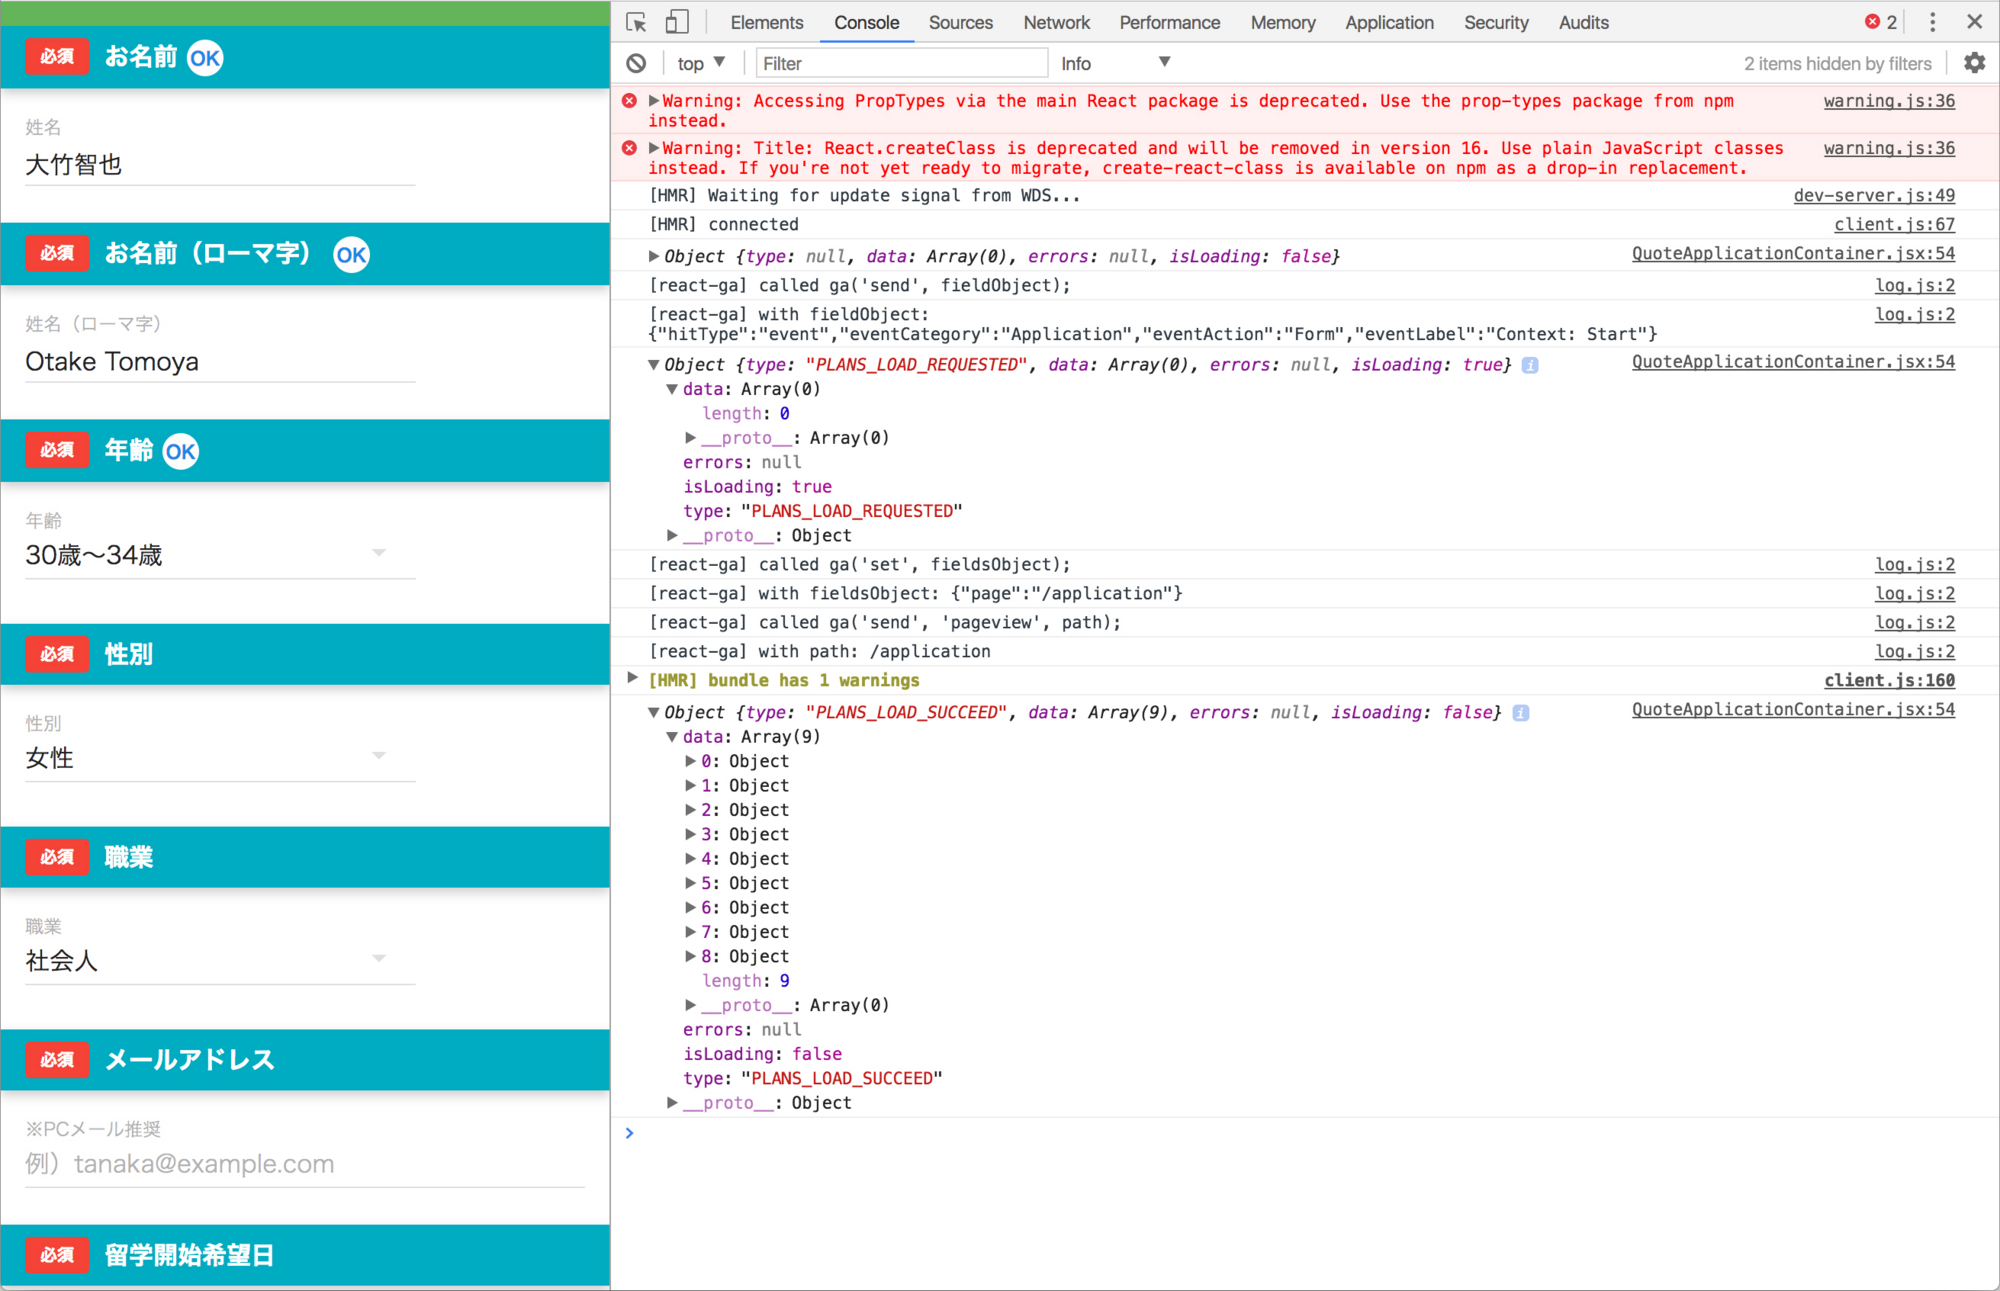2000x1291 pixels.
Task: Click the console Filter input
Action: click(x=901, y=63)
